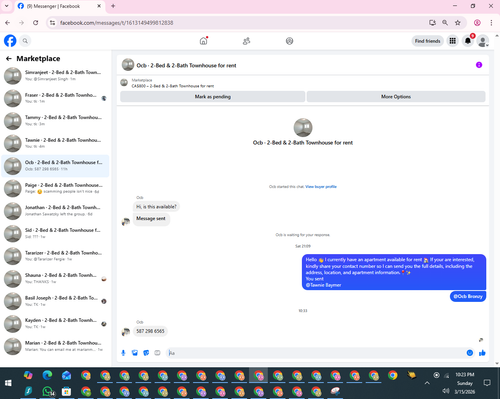Reload the page
This screenshot has width=500, height=399.
(35, 23)
